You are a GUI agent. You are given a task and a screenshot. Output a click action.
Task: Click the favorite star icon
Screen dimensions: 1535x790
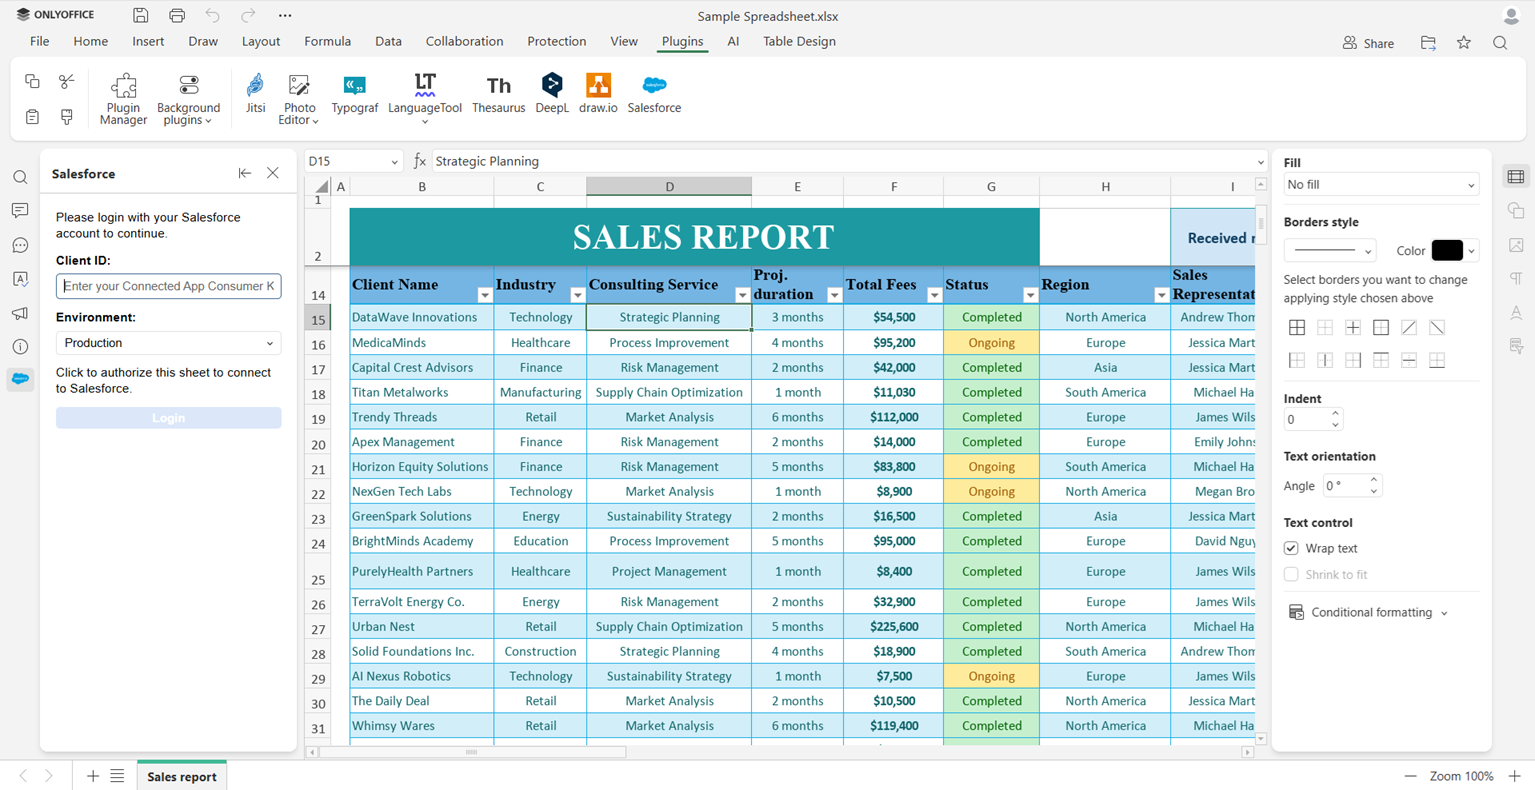(x=1464, y=42)
